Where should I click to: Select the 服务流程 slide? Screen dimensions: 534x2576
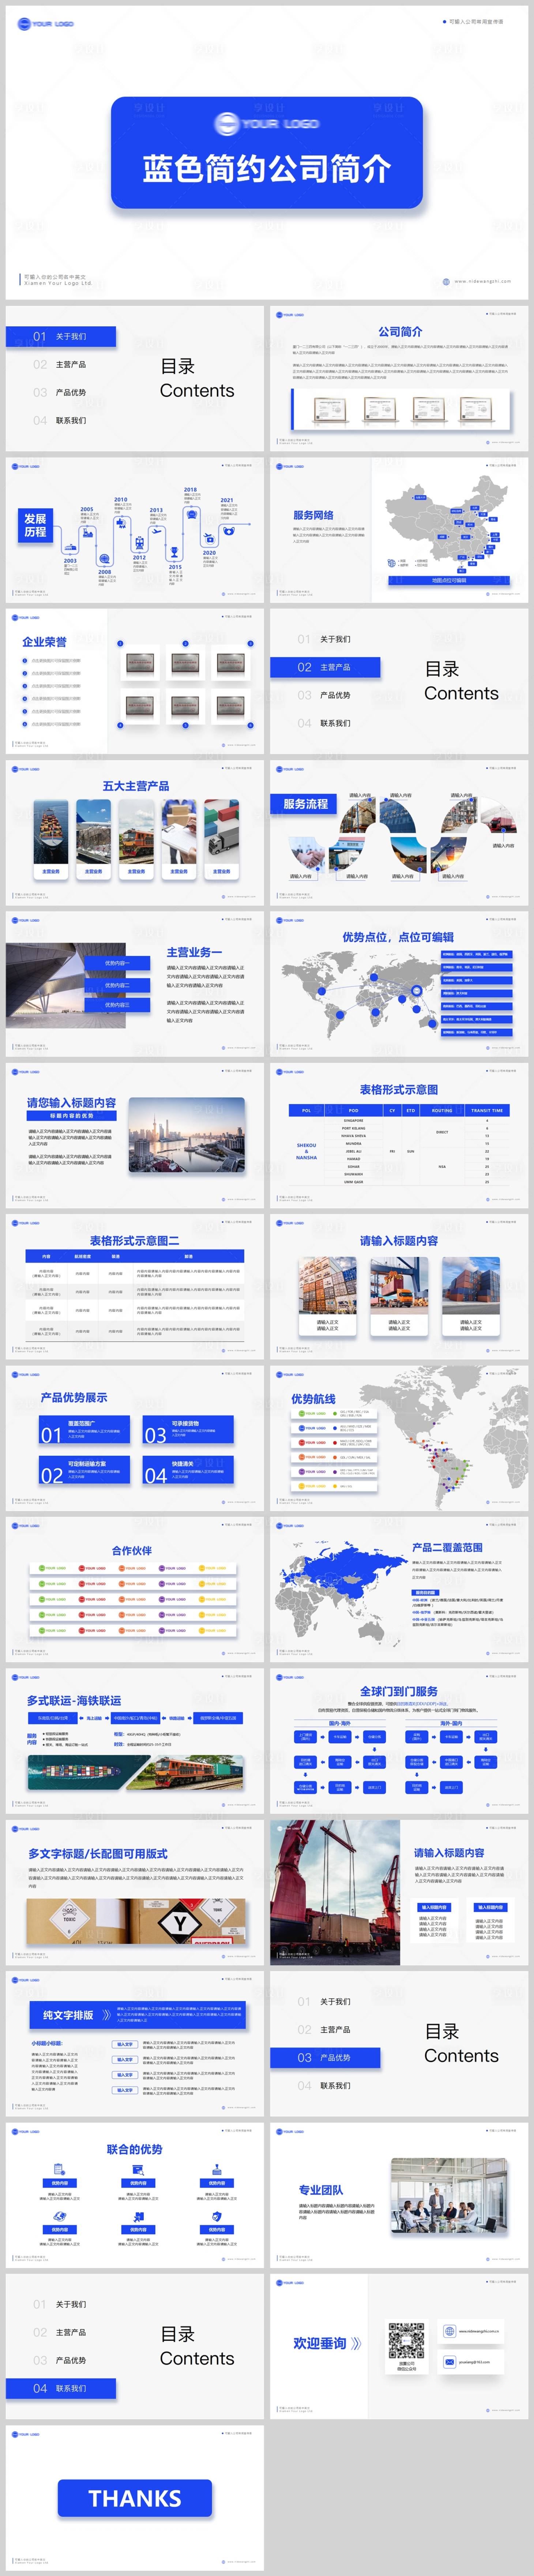point(399,833)
